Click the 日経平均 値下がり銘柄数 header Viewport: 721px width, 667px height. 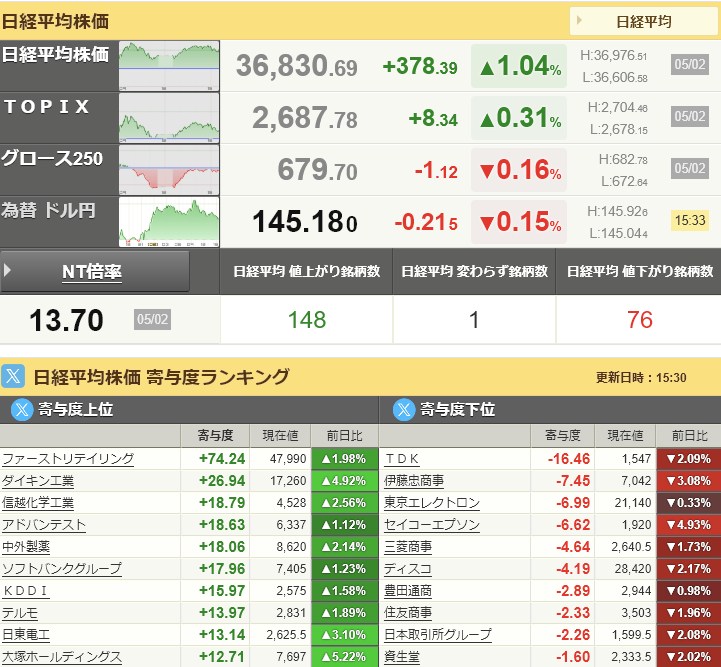coord(640,272)
